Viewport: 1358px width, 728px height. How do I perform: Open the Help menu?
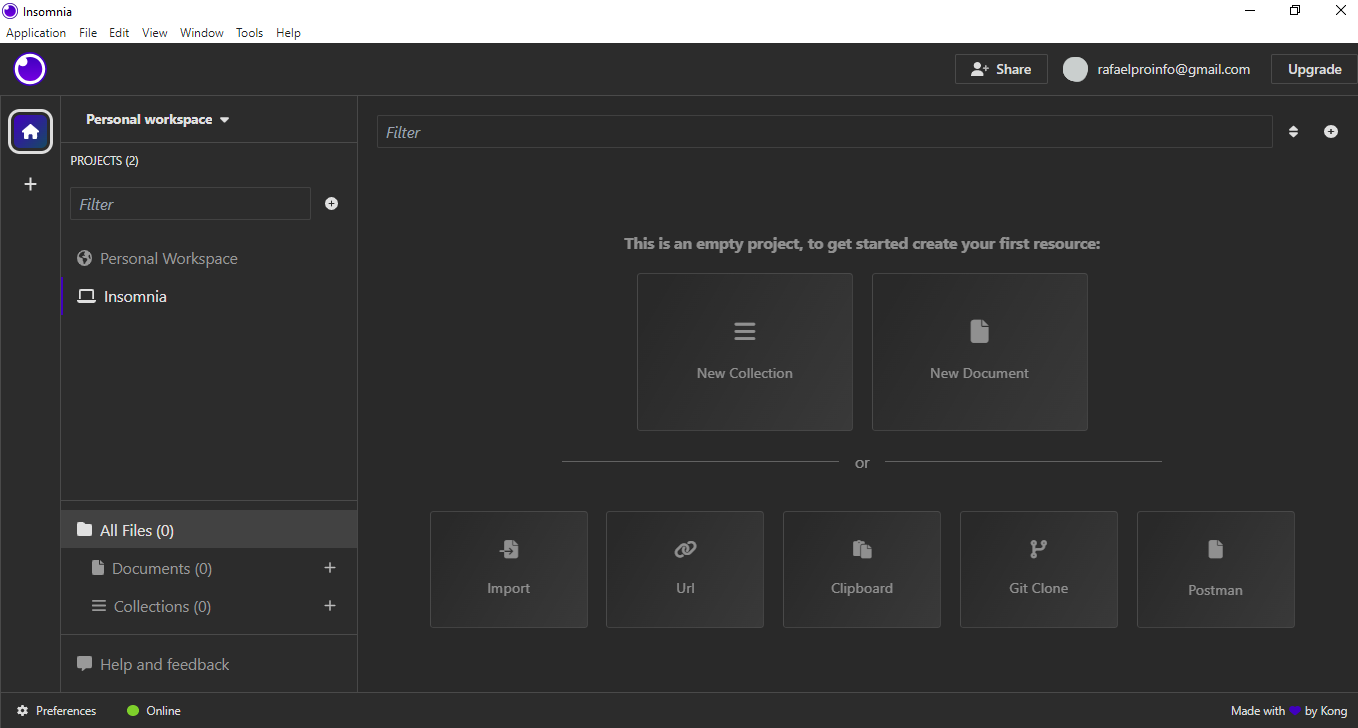pyautogui.click(x=288, y=33)
